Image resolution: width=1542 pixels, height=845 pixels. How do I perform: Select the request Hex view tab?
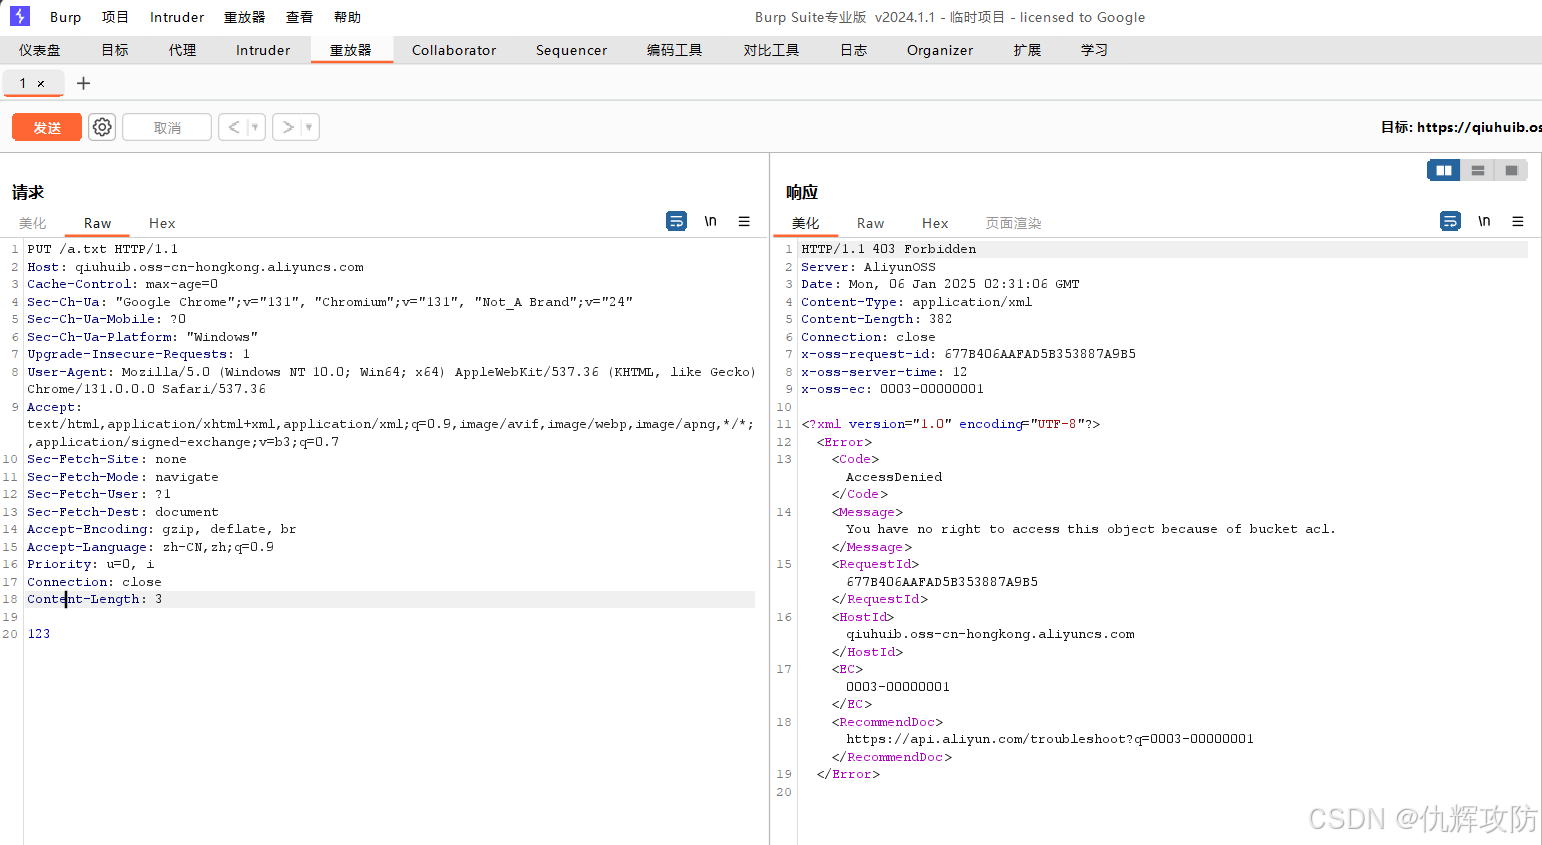click(x=162, y=223)
